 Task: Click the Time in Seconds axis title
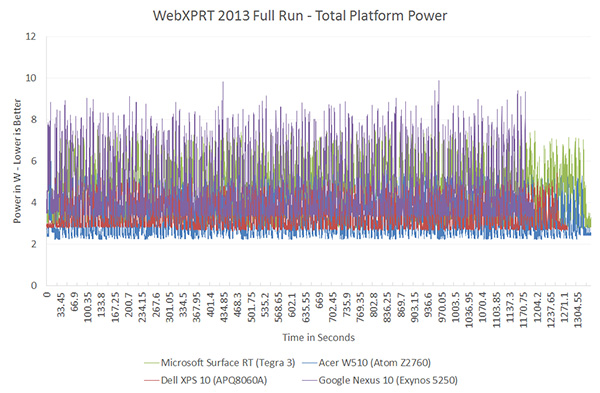click(x=318, y=337)
